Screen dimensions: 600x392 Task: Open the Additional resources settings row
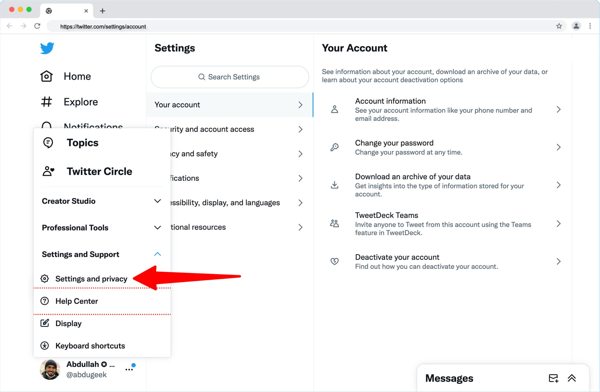[230, 227]
